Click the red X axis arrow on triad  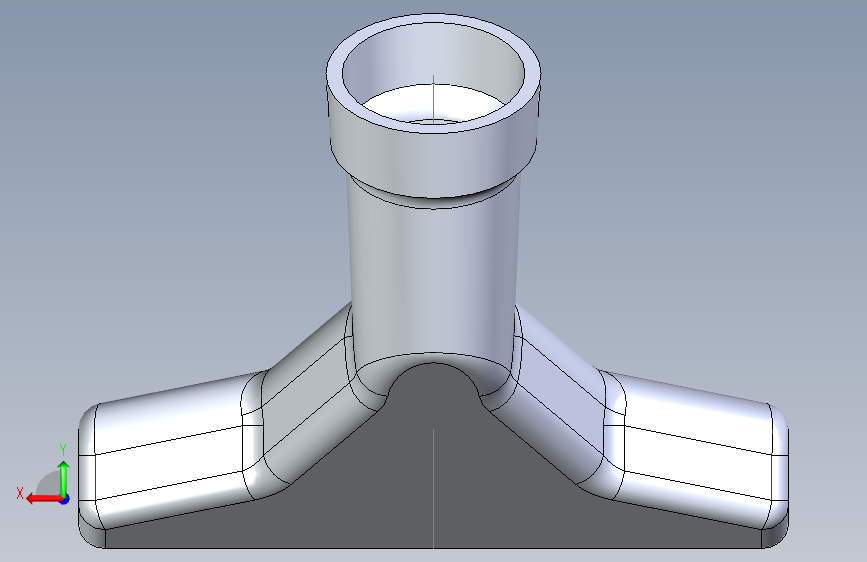(43, 499)
